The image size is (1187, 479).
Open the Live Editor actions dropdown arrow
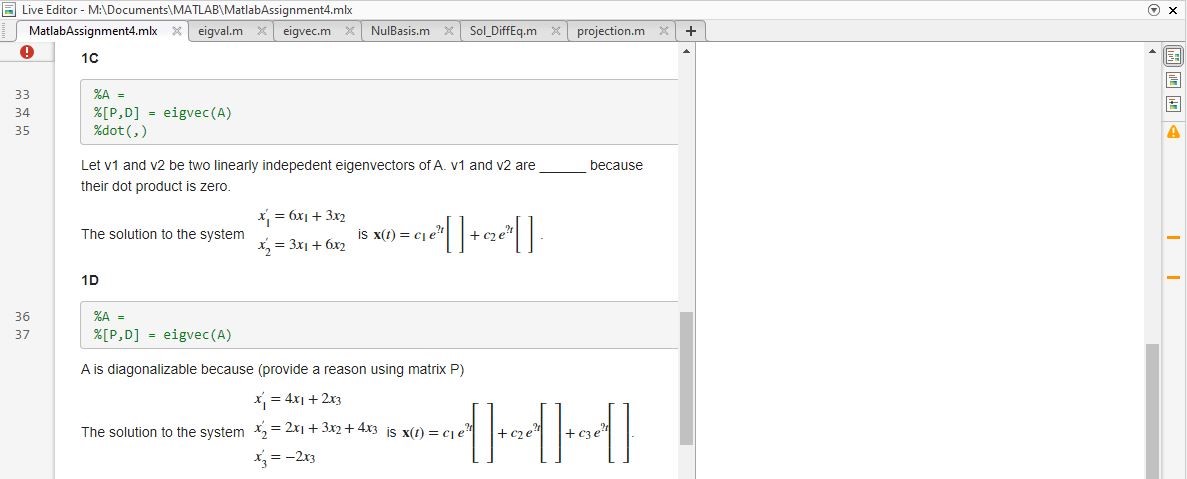tap(1154, 10)
